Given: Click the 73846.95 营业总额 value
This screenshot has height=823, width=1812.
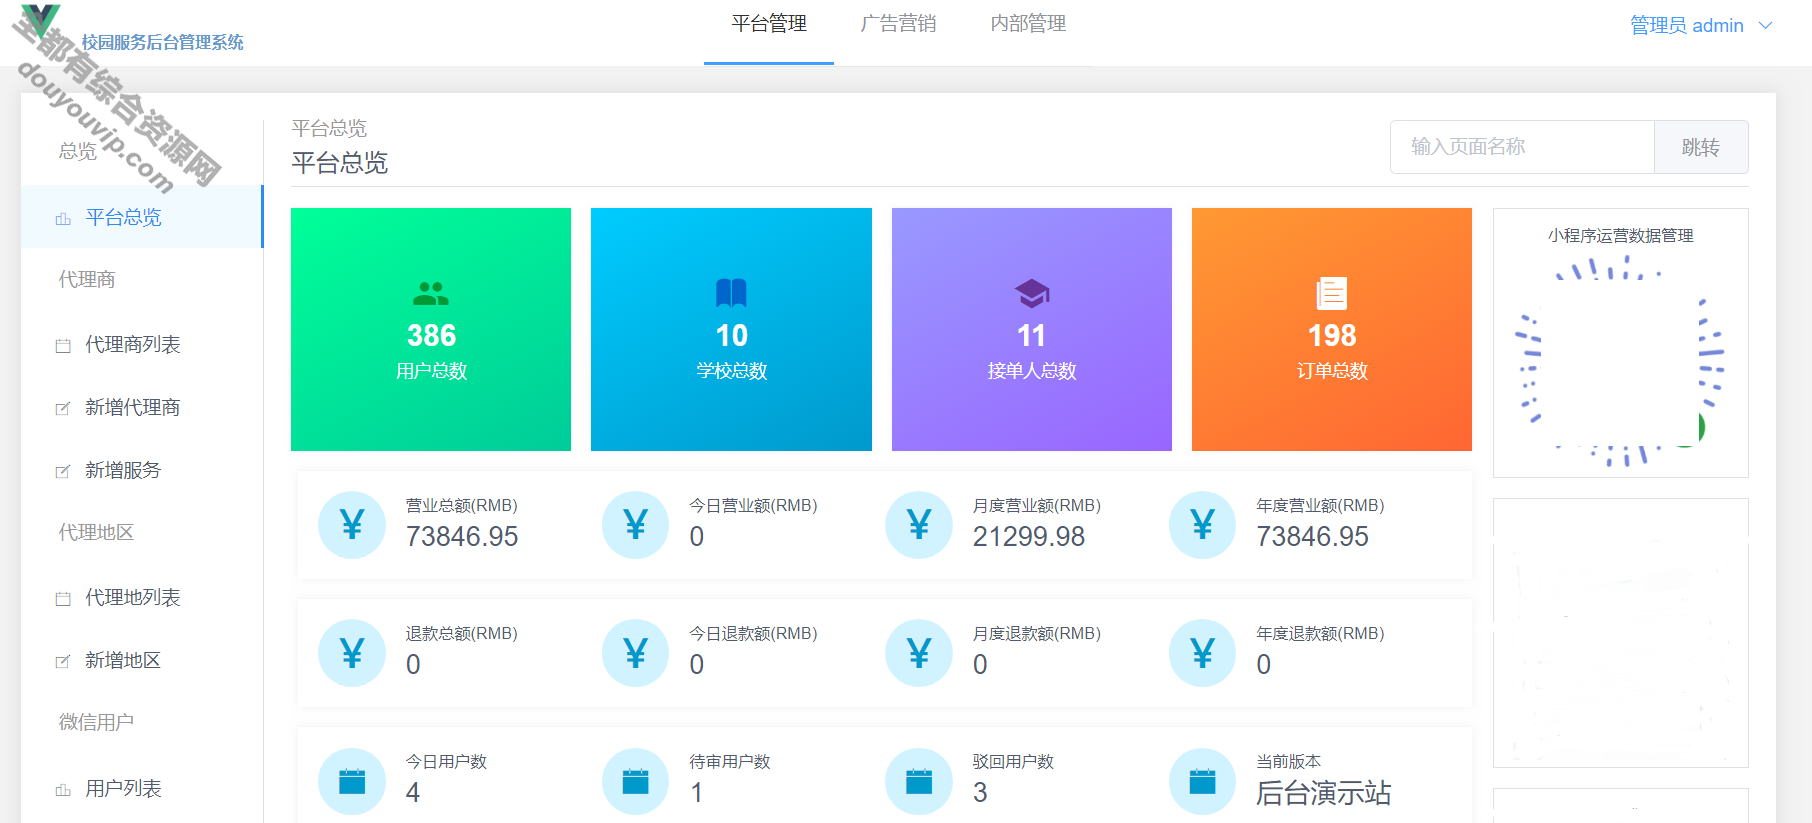Looking at the screenshot, I should (462, 537).
